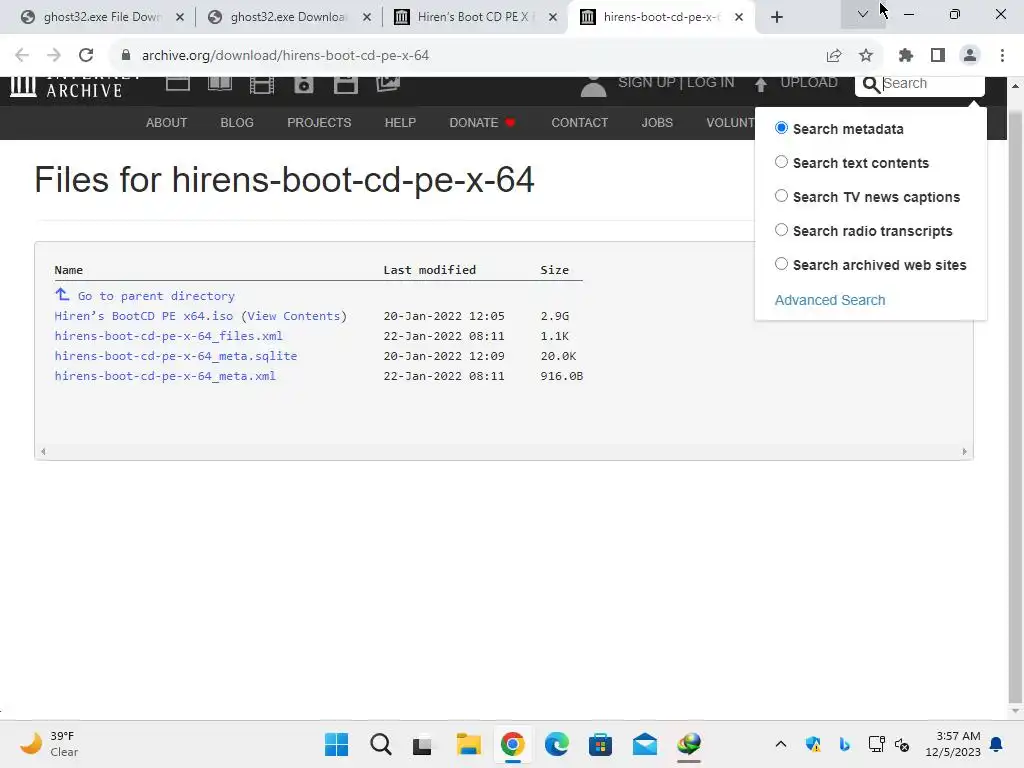1024x768 pixels.
Task: Download Hiren's BootCD PE x64.iso
Action: [144, 316]
